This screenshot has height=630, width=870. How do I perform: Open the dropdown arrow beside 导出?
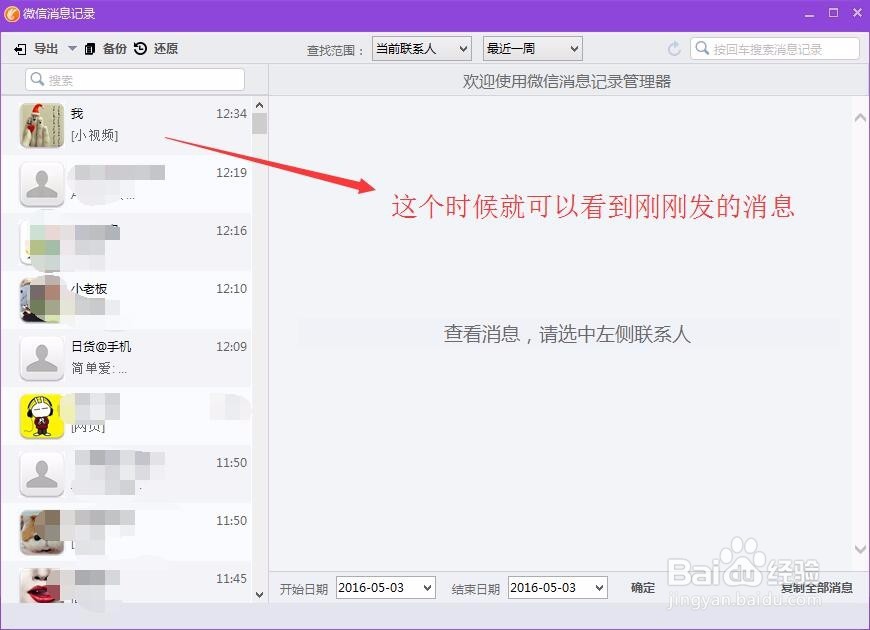(x=72, y=48)
